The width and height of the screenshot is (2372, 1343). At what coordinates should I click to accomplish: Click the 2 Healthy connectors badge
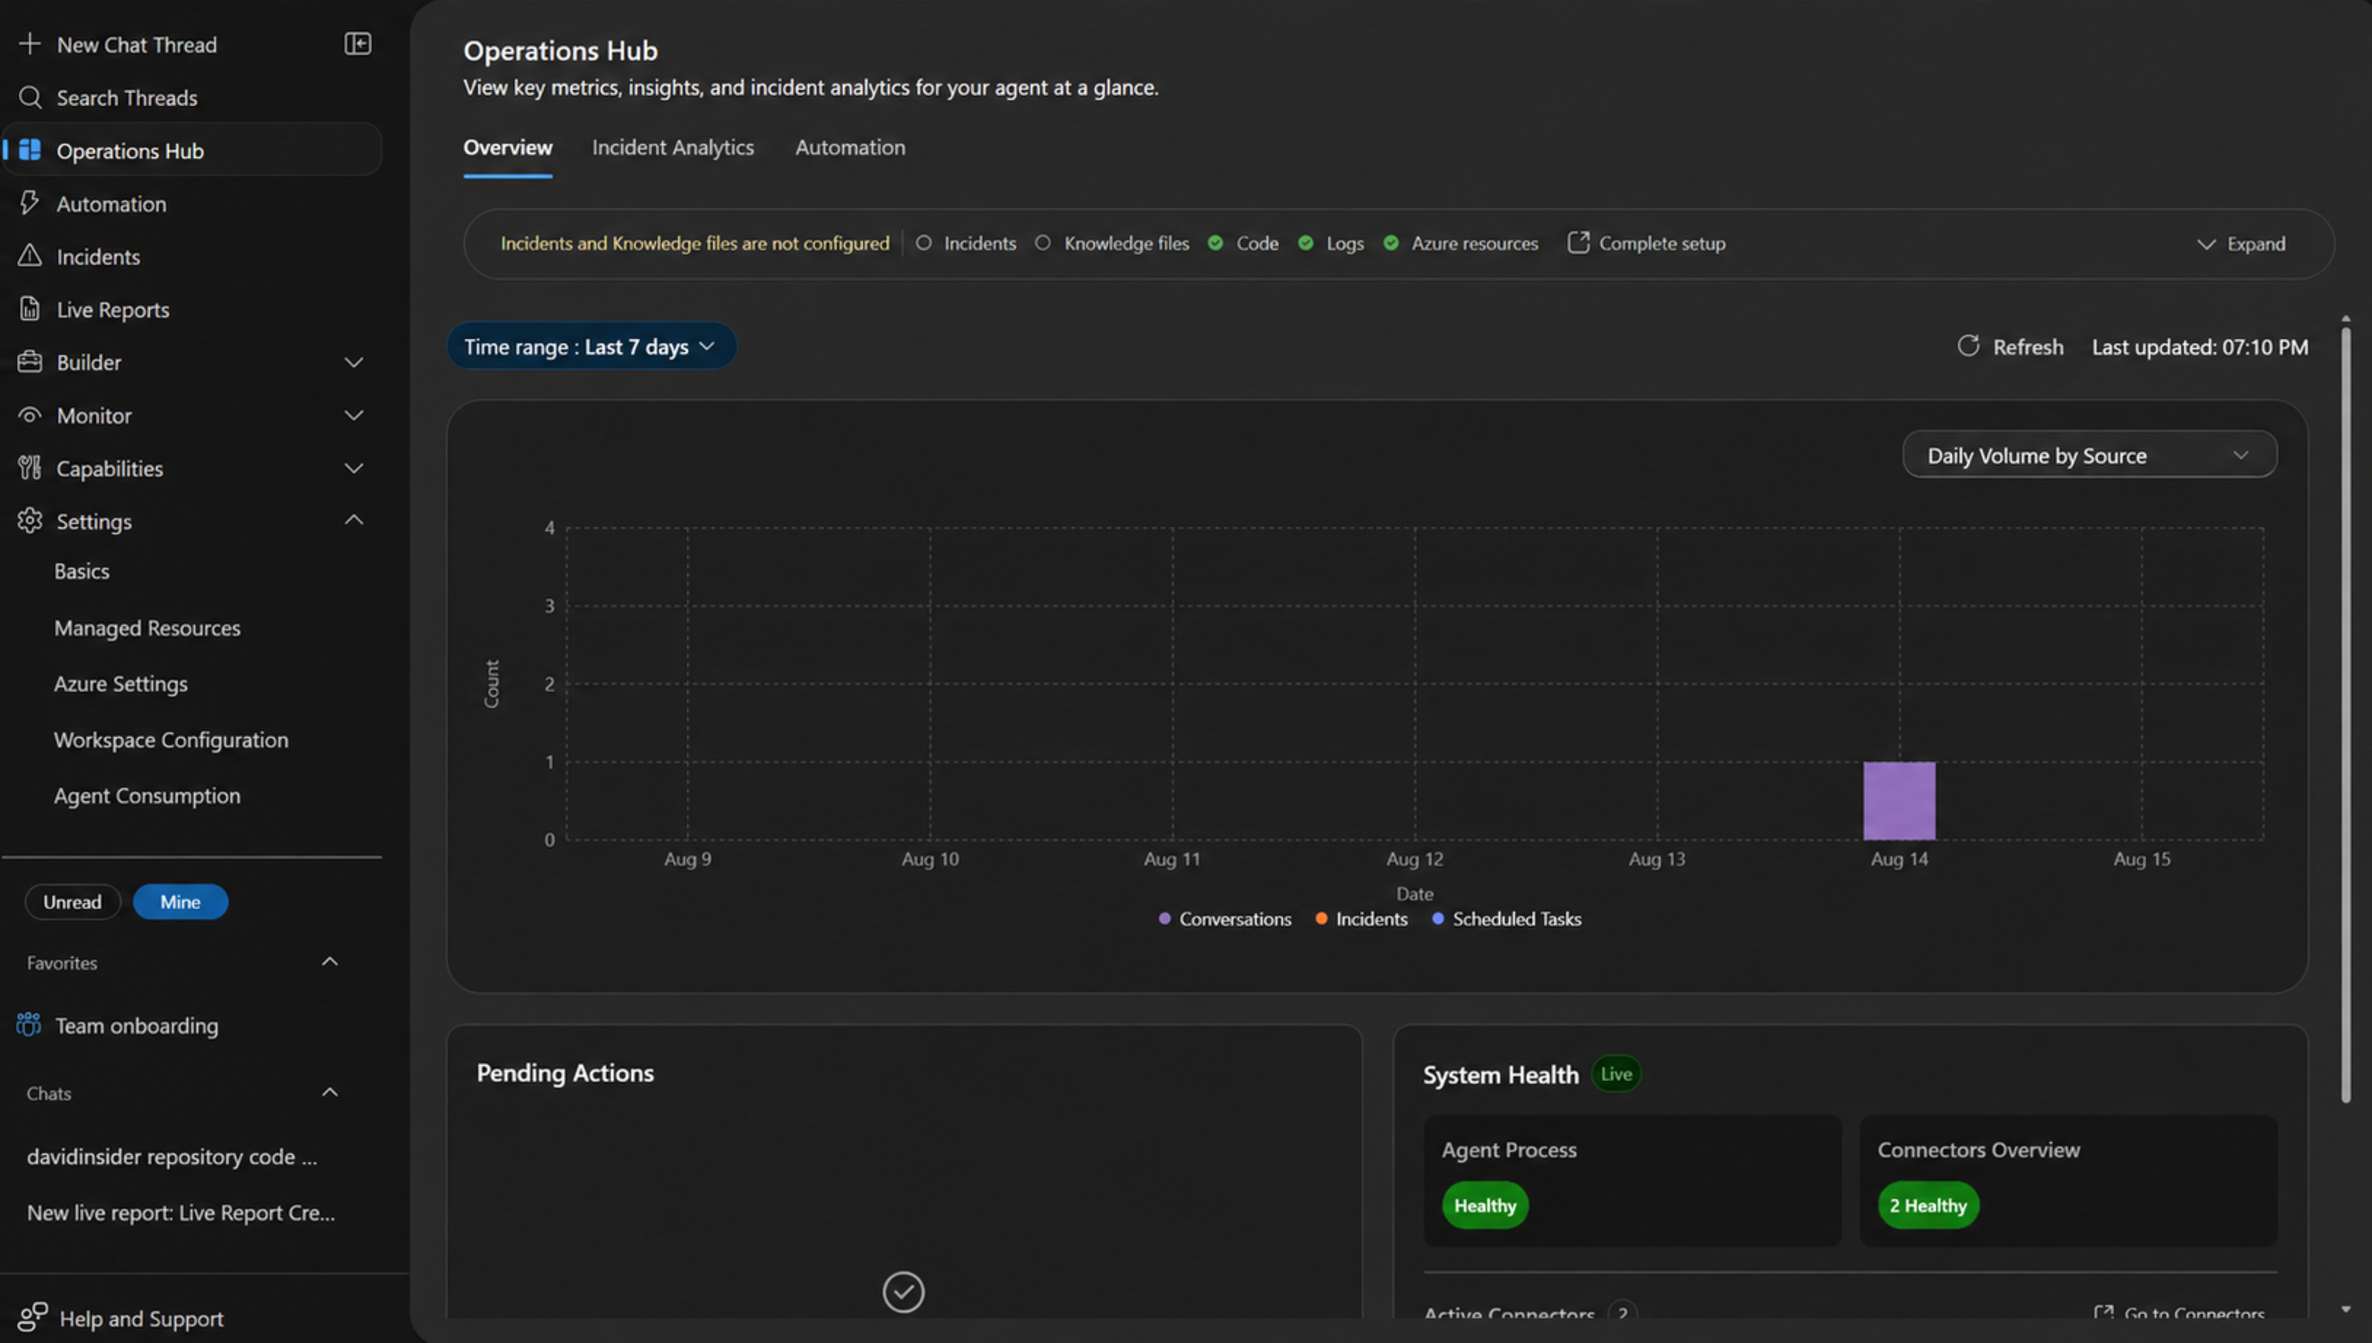click(x=1927, y=1205)
